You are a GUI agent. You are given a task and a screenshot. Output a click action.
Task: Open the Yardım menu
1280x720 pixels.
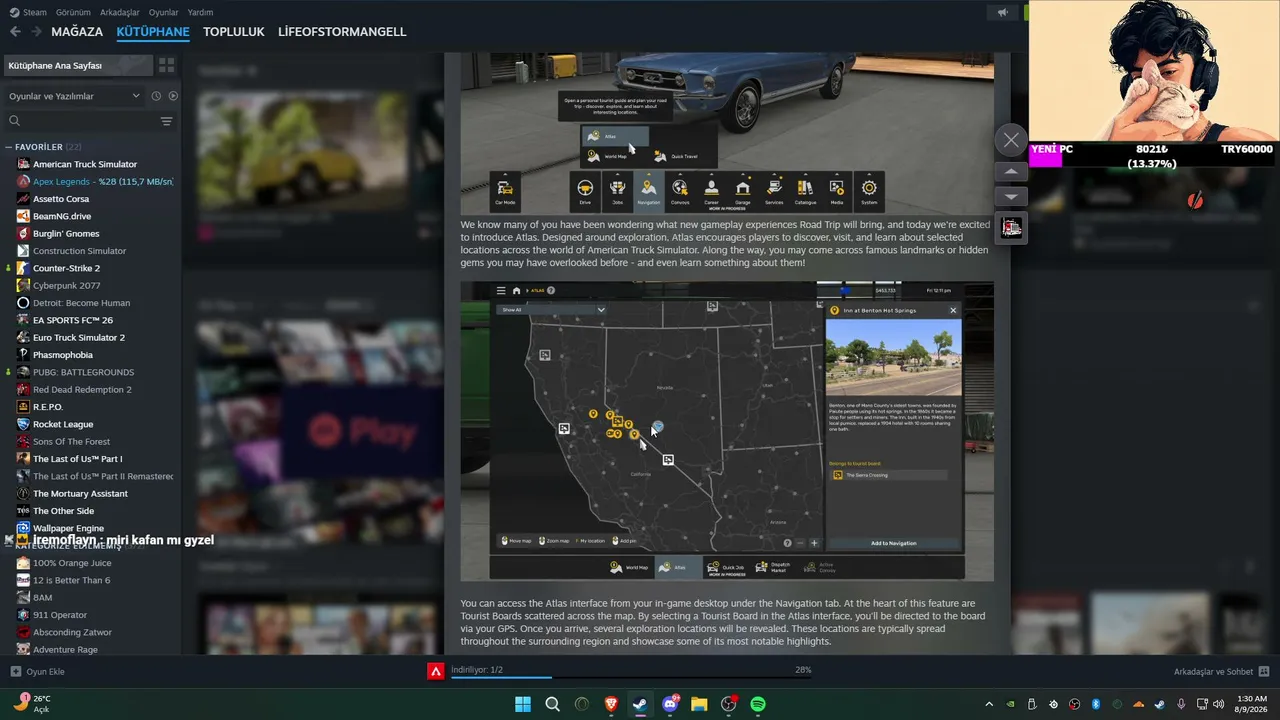pos(200,12)
